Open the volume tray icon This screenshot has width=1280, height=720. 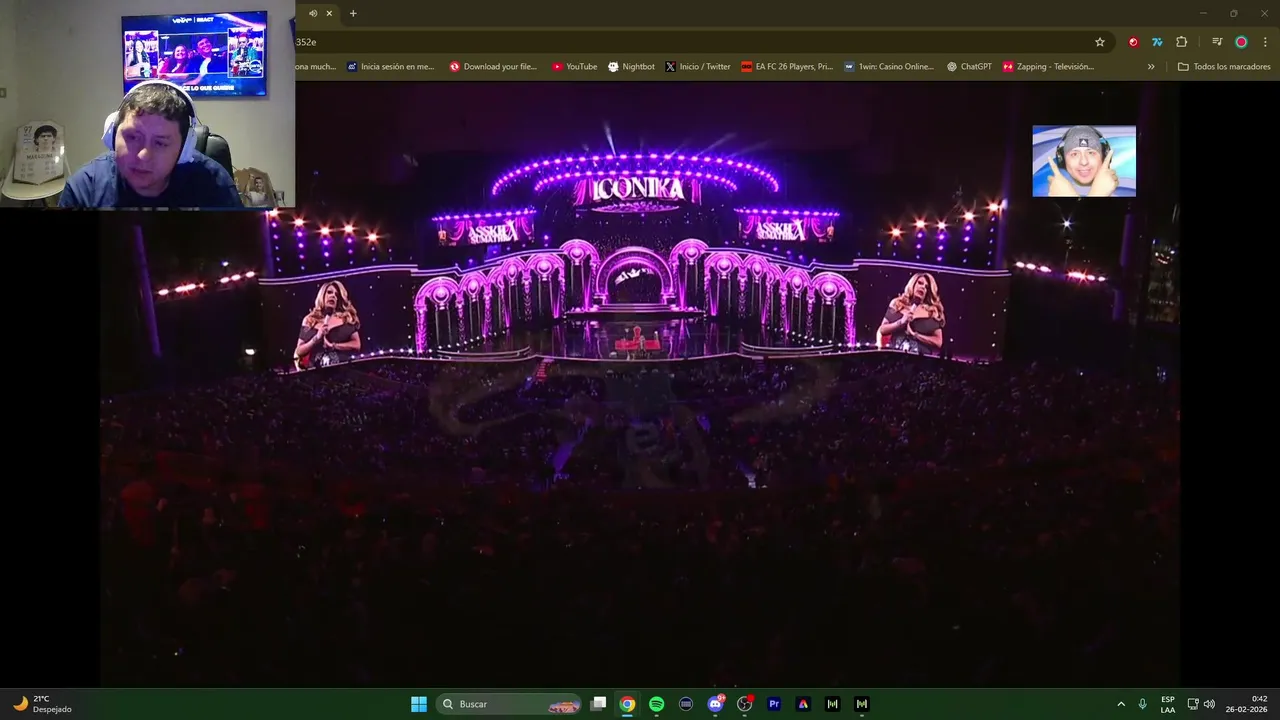[1209, 704]
